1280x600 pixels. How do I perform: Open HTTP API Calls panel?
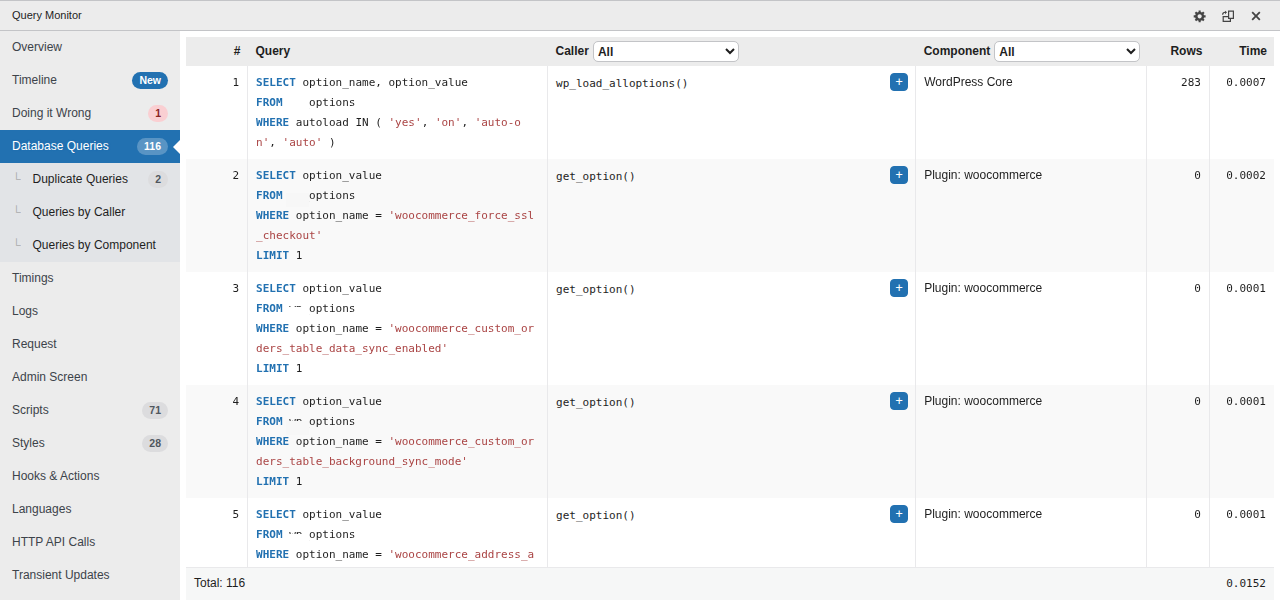click(x=90, y=542)
